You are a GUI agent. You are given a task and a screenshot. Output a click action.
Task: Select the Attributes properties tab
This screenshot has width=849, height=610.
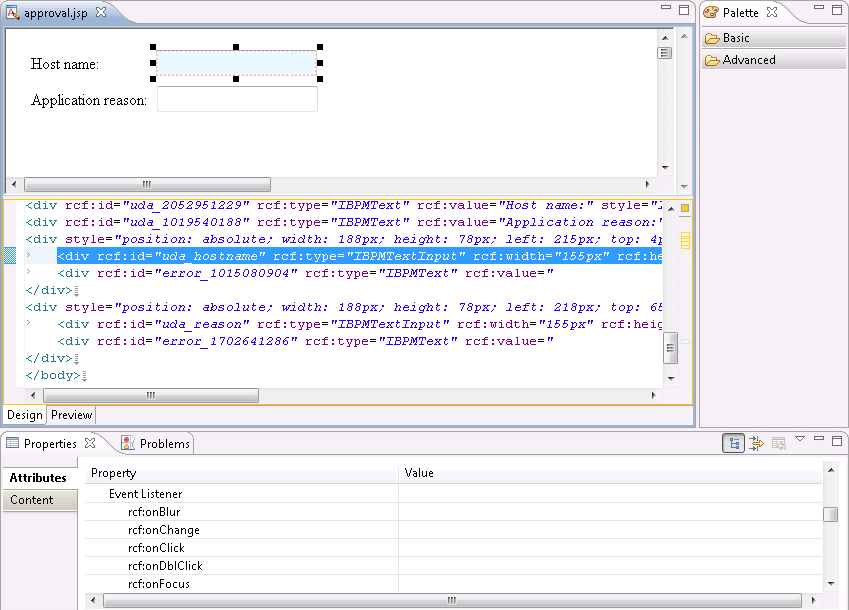39,478
